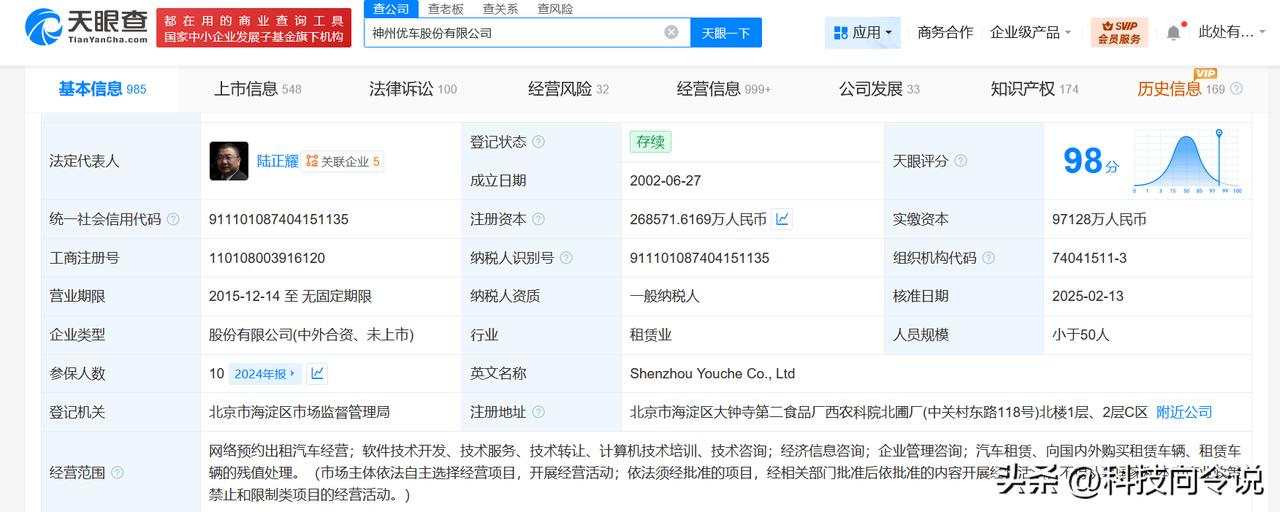Image resolution: width=1280 pixels, height=512 pixels.
Task: Select industry value 租赁业
Action: [650, 335]
